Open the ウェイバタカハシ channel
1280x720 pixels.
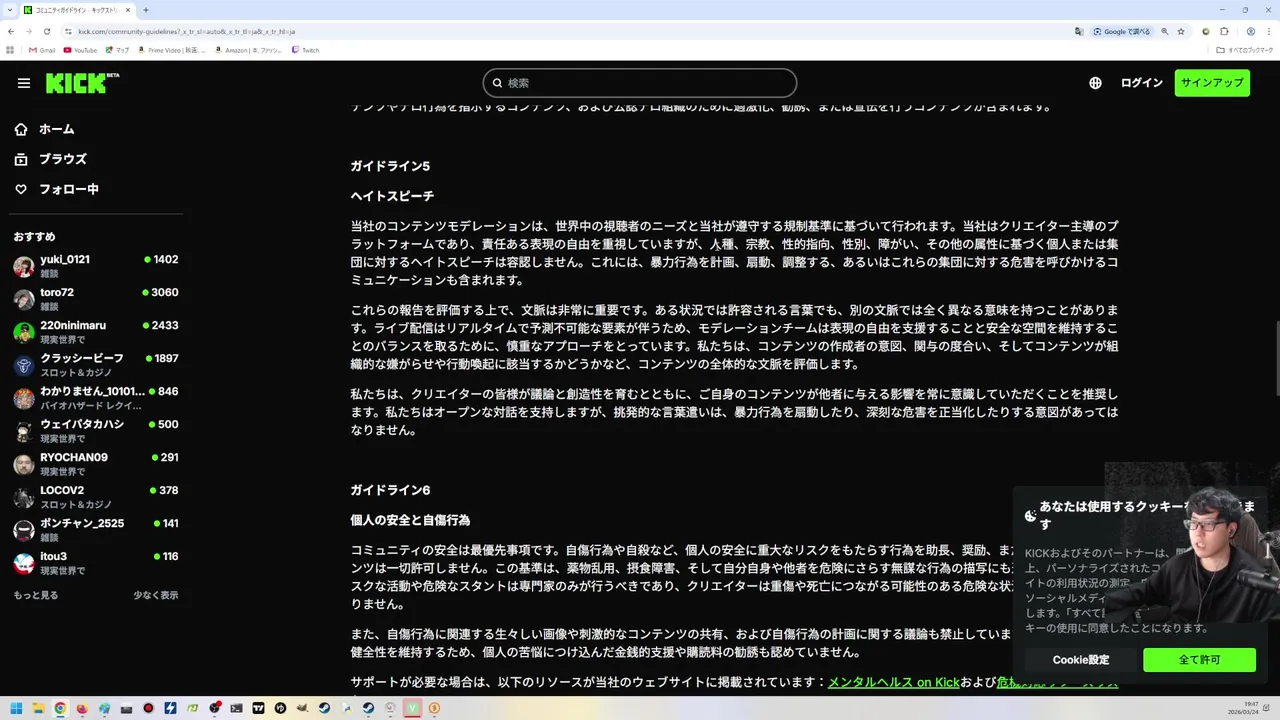tap(96, 431)
